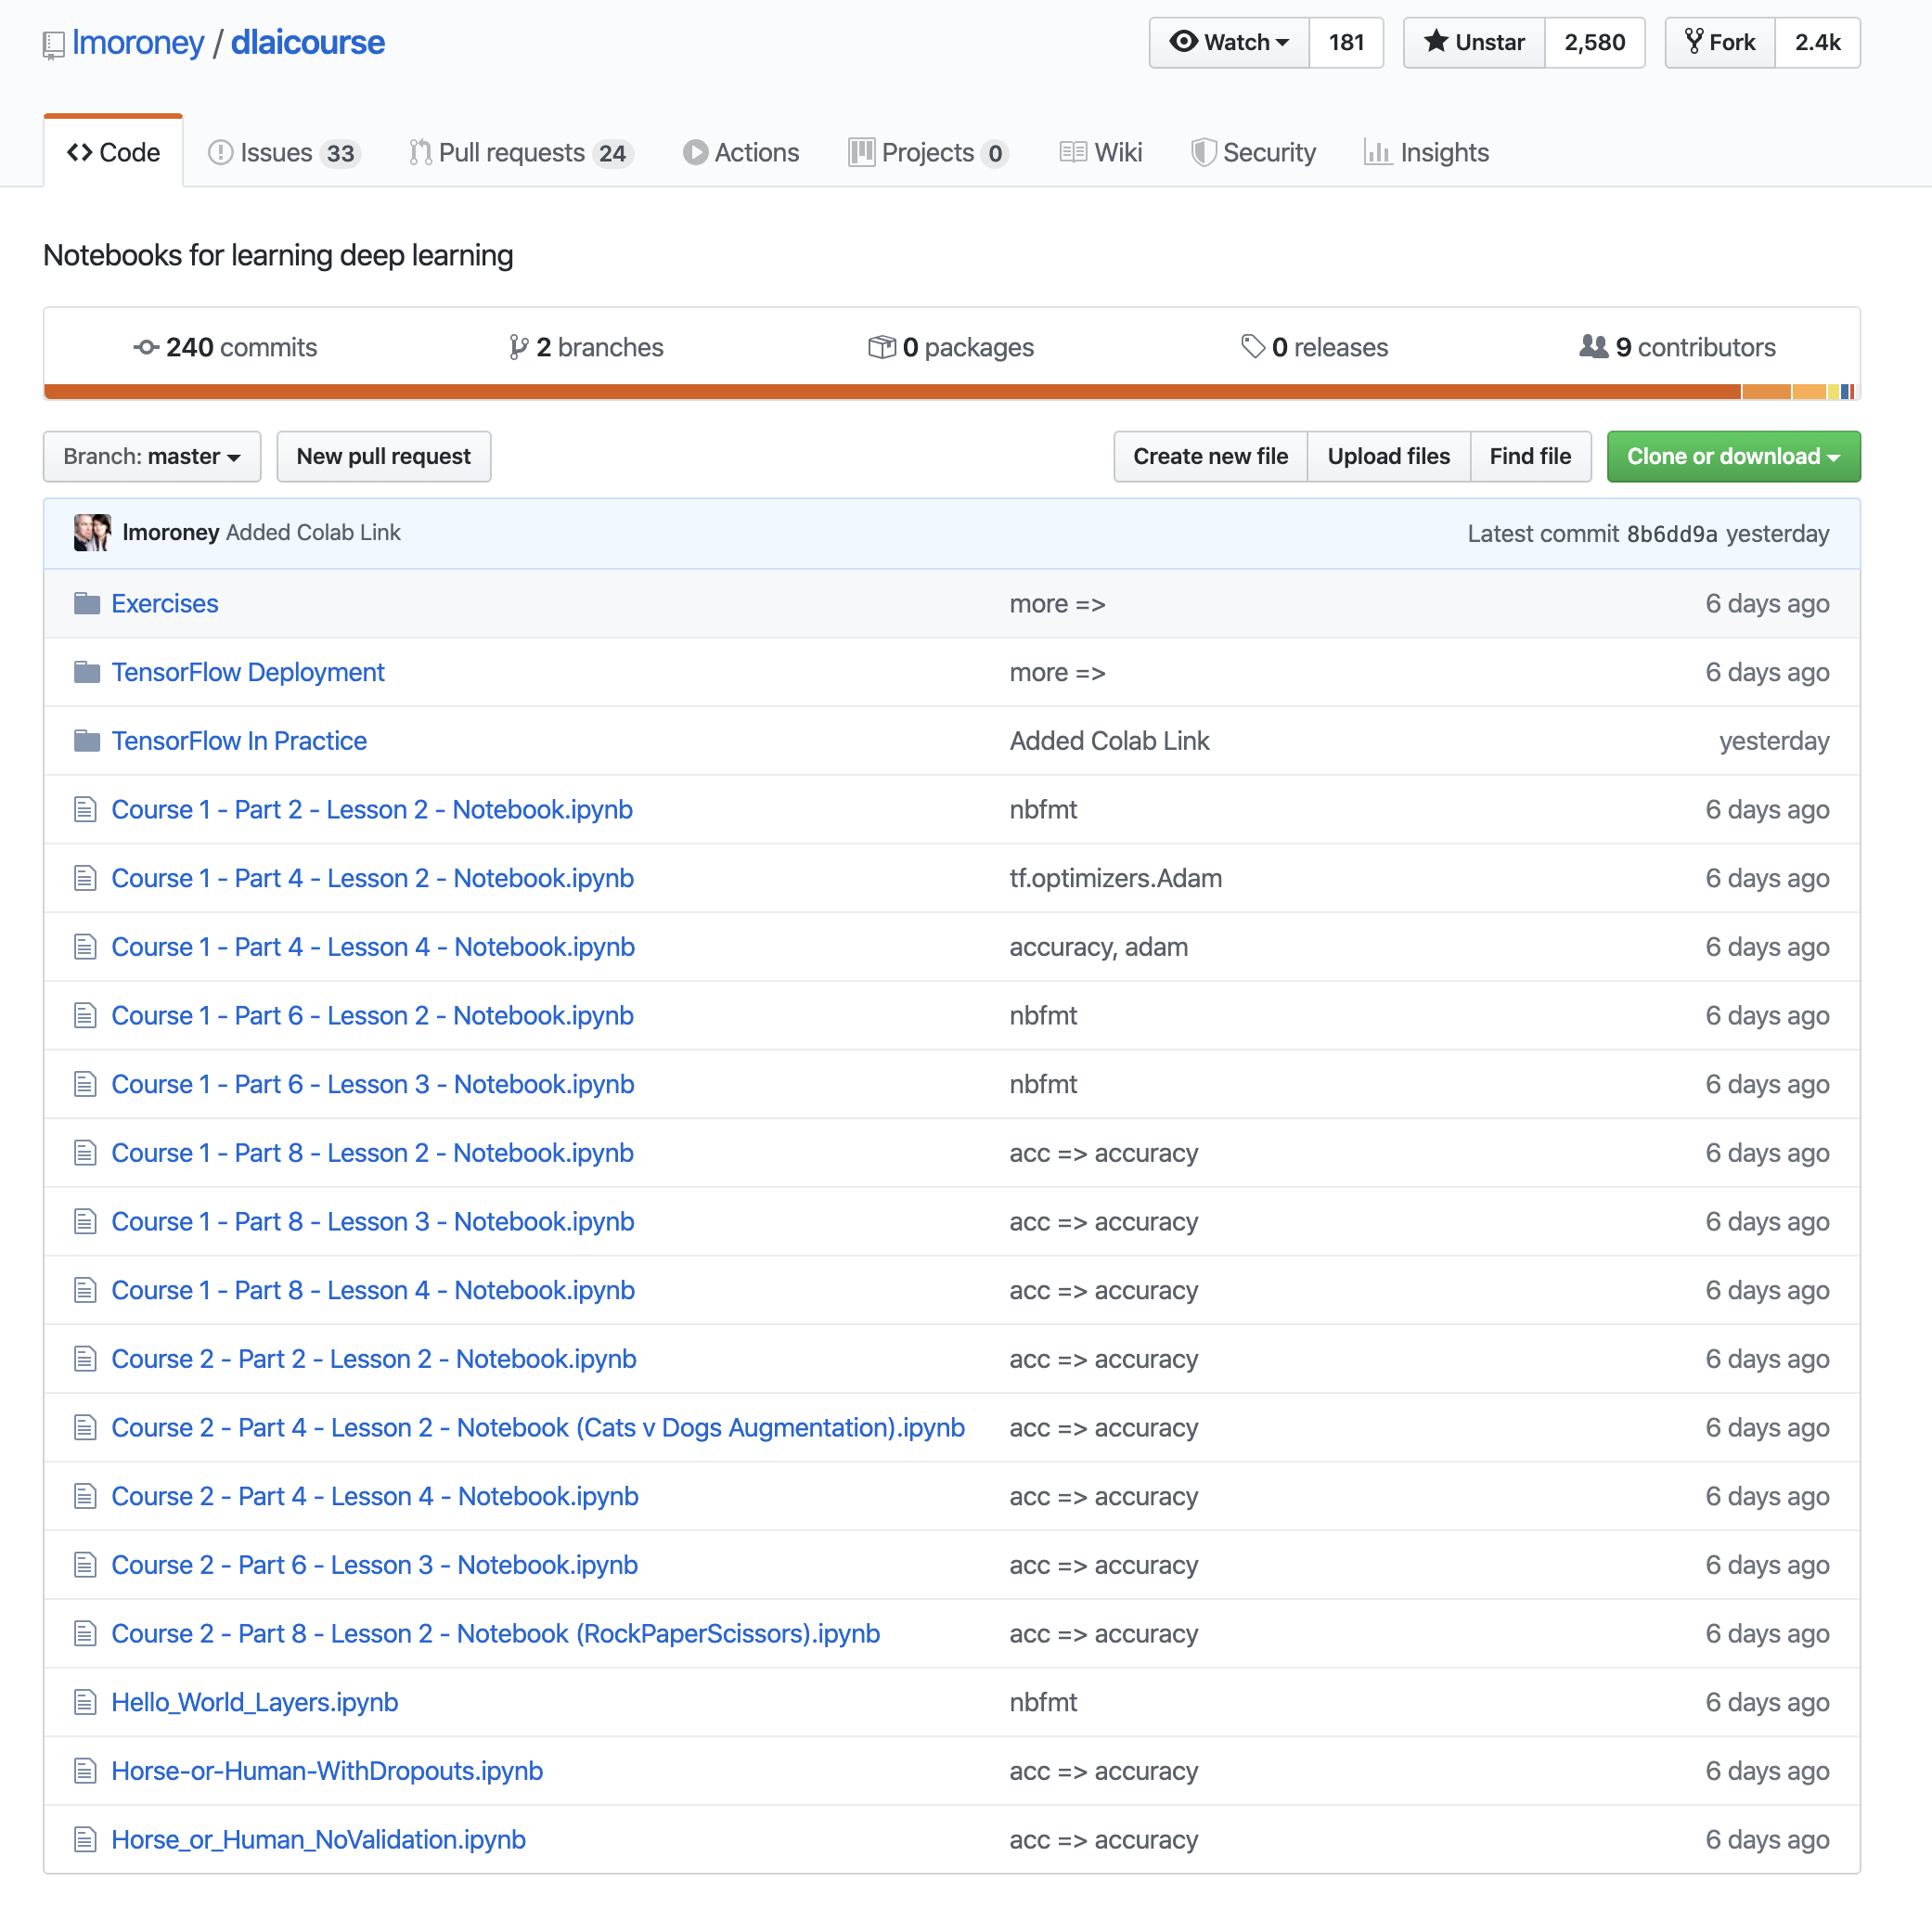The image size is (1932, 1908).
Task: Click the New pull request button
Action: (383, 456)
